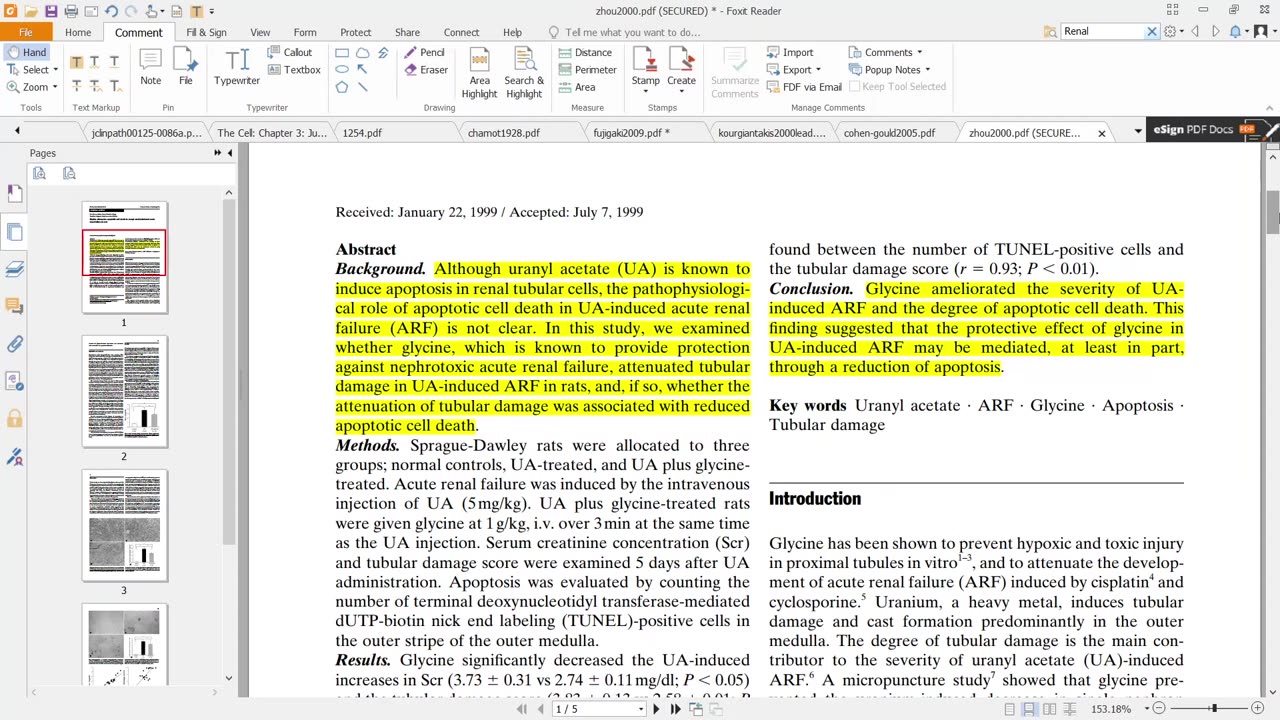Switch to the Fill & Sign tab

[x=206, y=32]
